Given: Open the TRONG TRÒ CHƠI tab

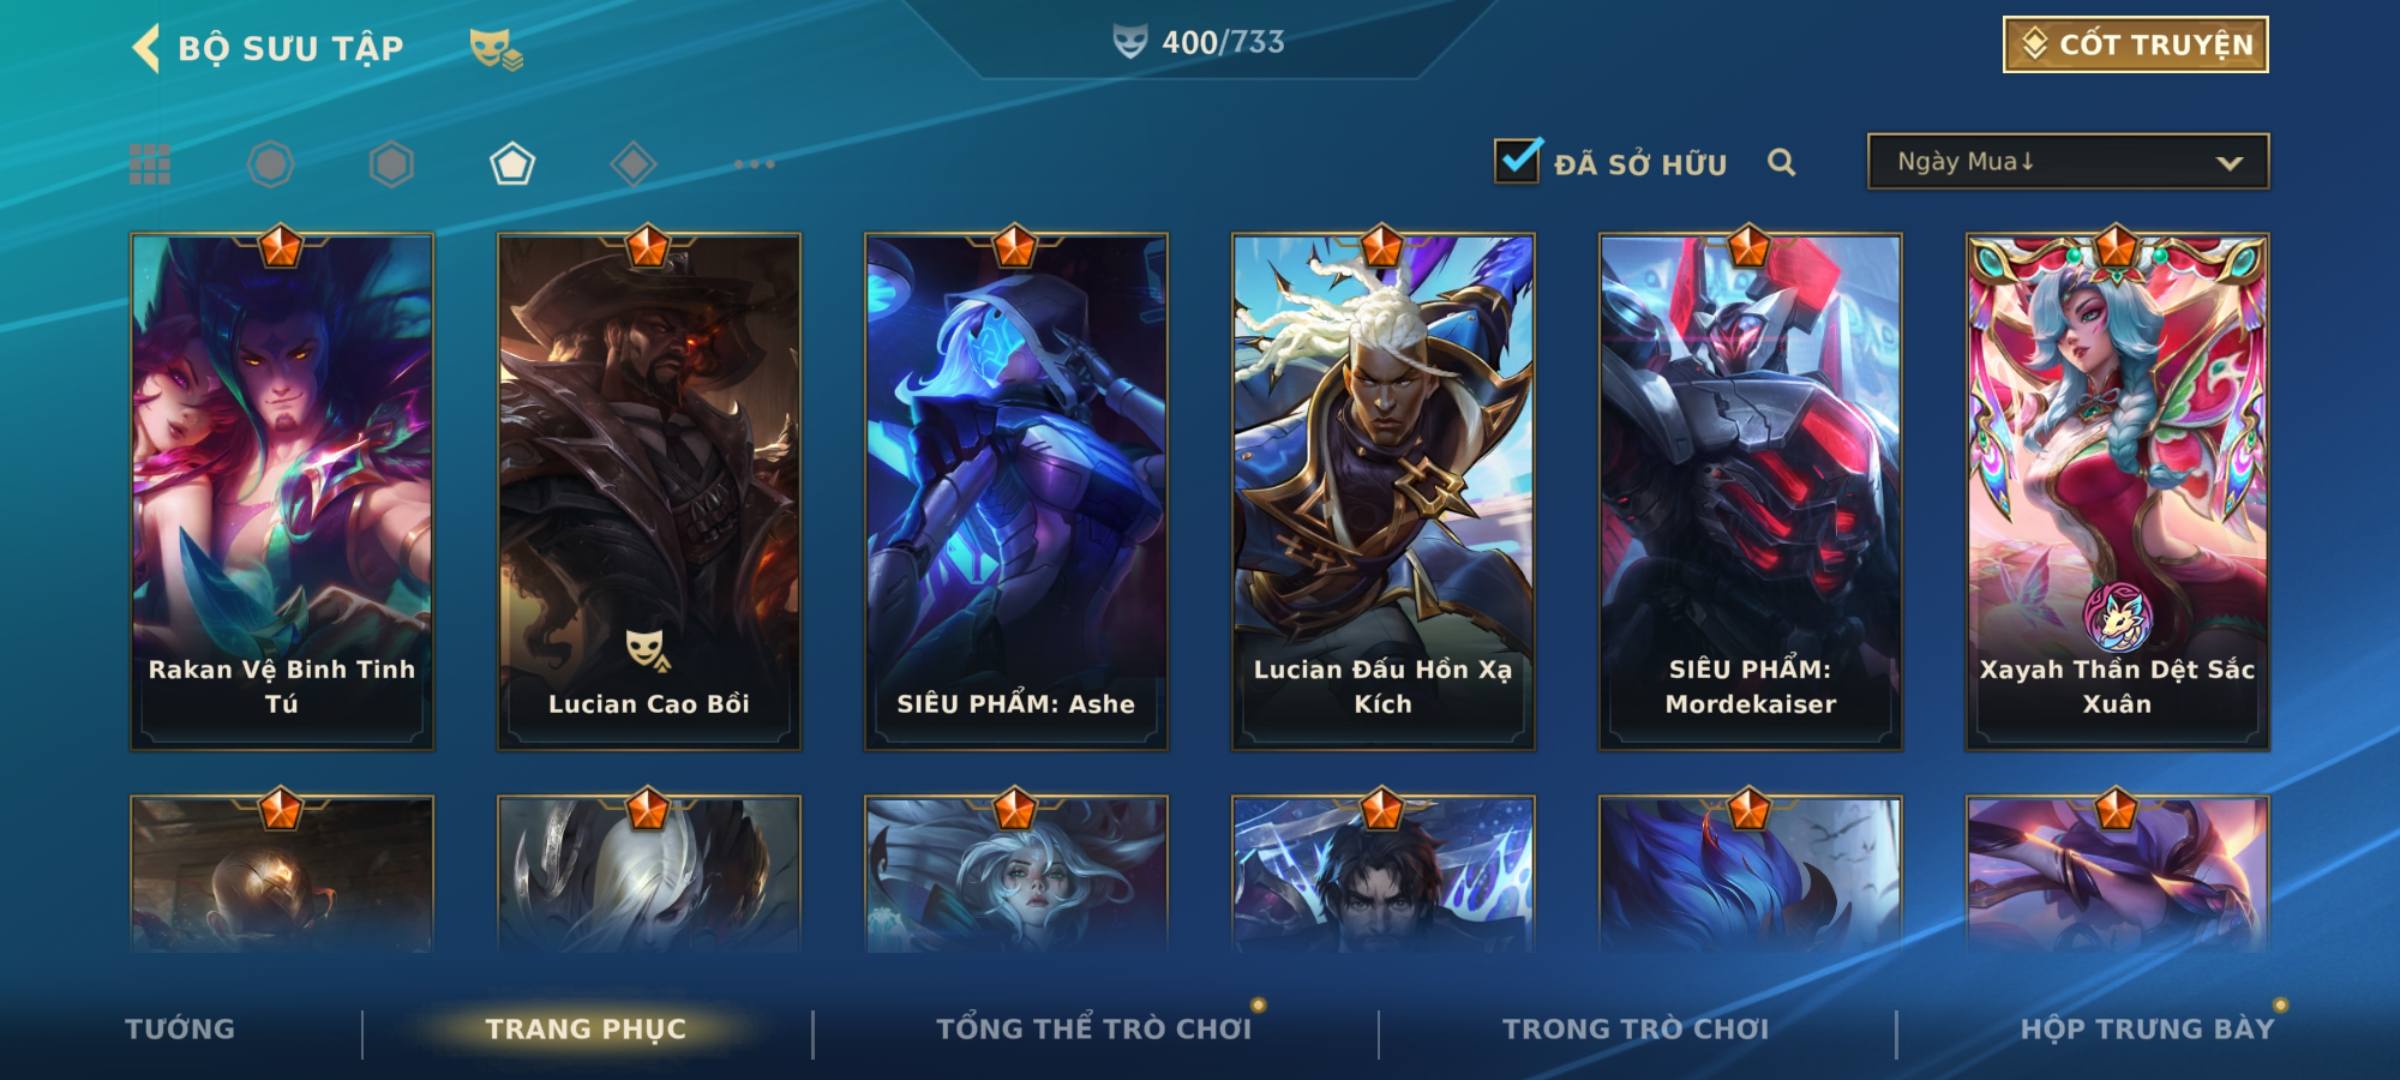Looking at the screenshot, I should (1636, 1029).
